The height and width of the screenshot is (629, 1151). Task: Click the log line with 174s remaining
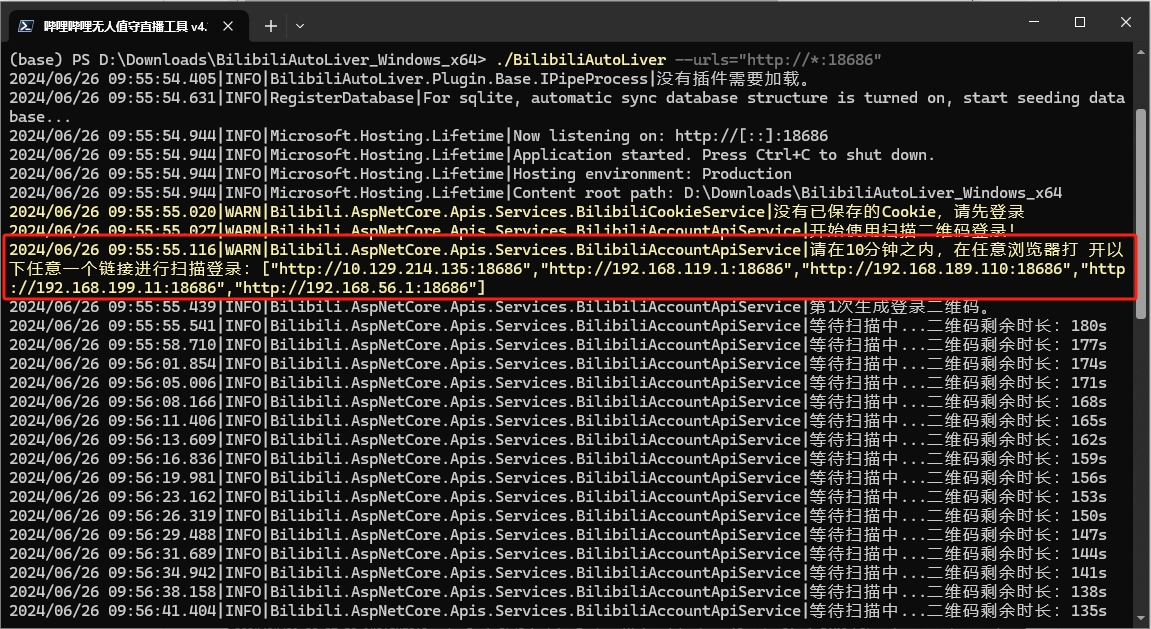tap(558, 364)
